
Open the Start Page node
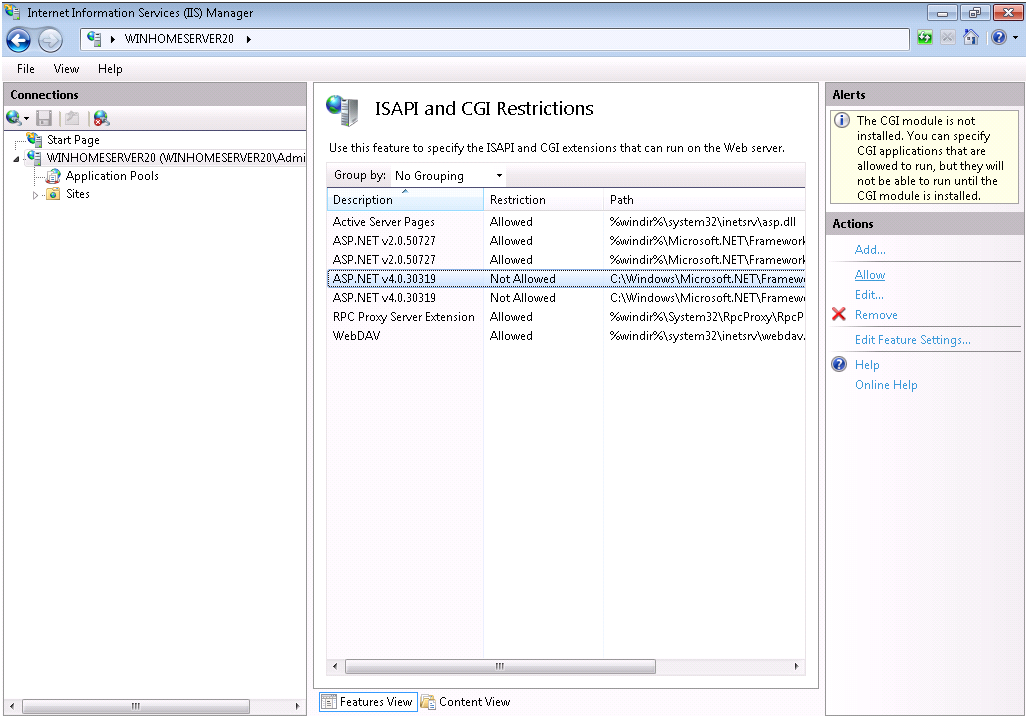pyautogui.click(x=73, y=140)
